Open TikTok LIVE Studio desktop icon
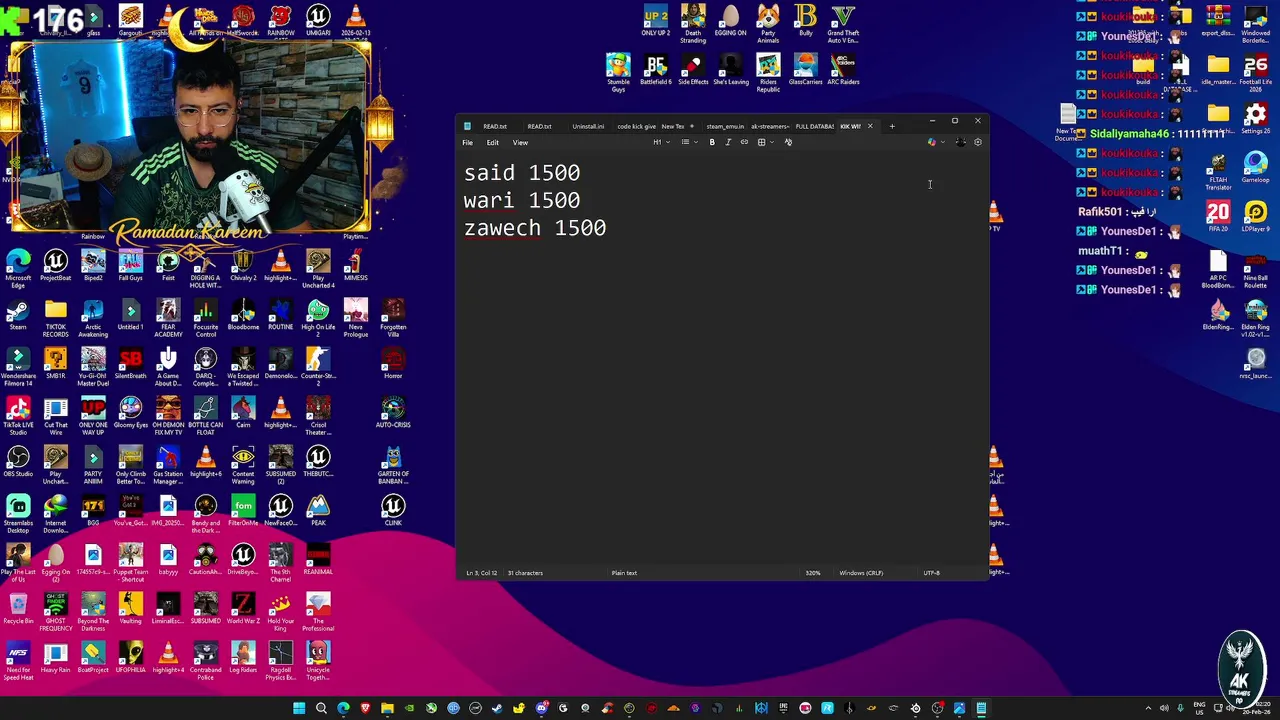The image size is (1280, 720). click(18, 413)
